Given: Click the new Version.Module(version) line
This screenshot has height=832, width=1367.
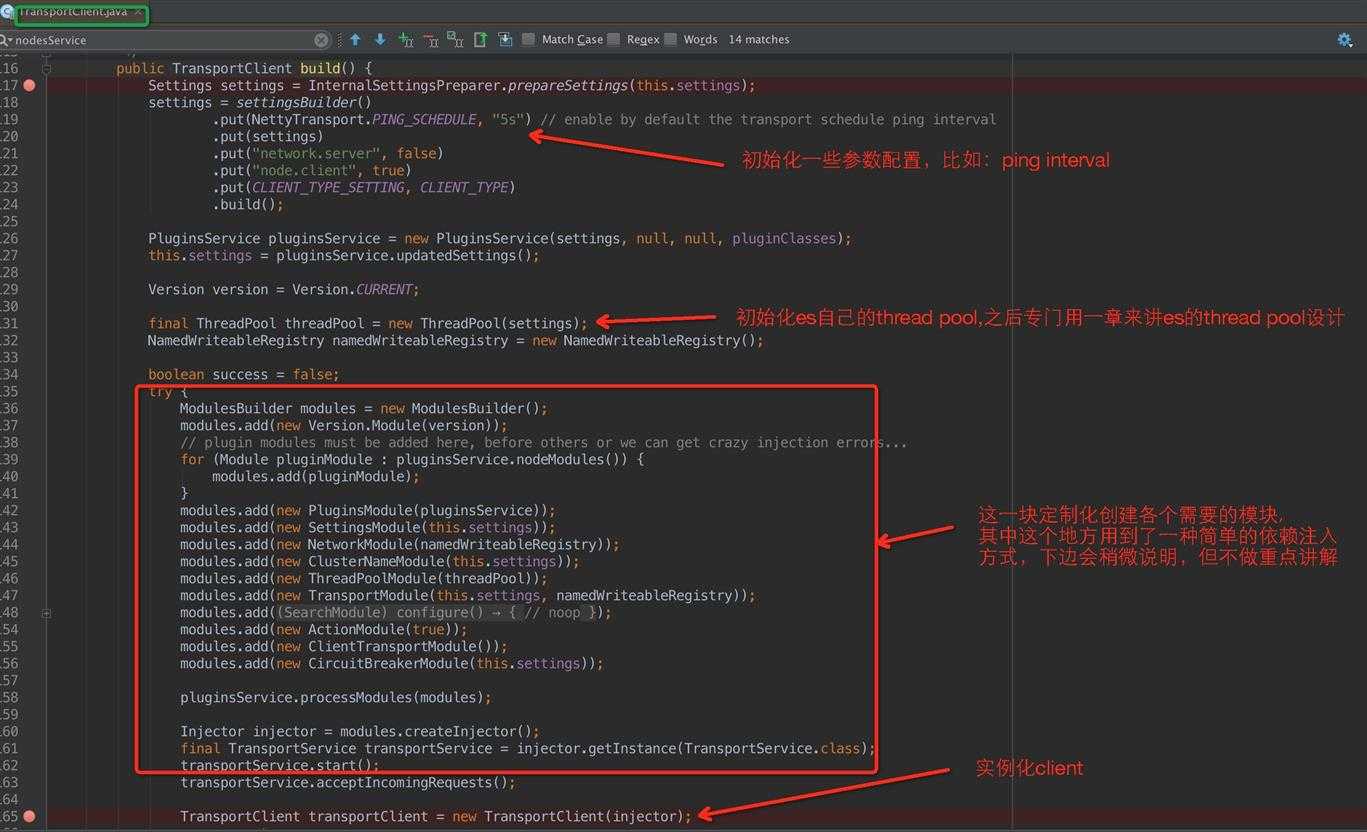Looking at the screenshot, I should point(344,426).
